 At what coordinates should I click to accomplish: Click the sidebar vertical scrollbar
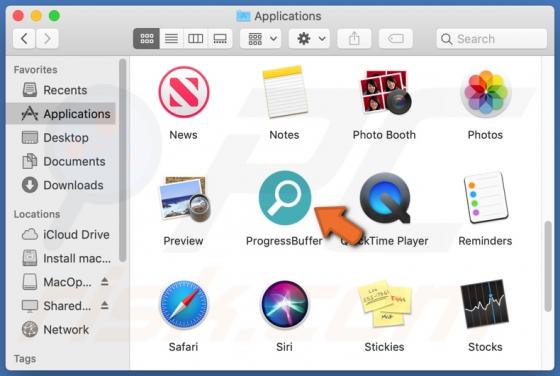click(122, 160)
